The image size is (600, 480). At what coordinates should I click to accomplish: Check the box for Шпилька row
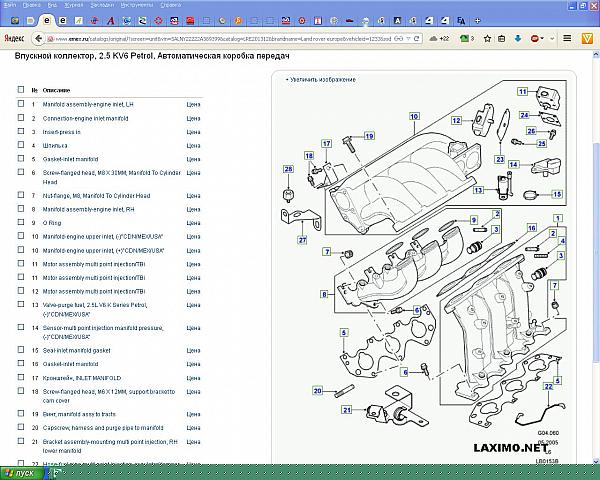21,145
